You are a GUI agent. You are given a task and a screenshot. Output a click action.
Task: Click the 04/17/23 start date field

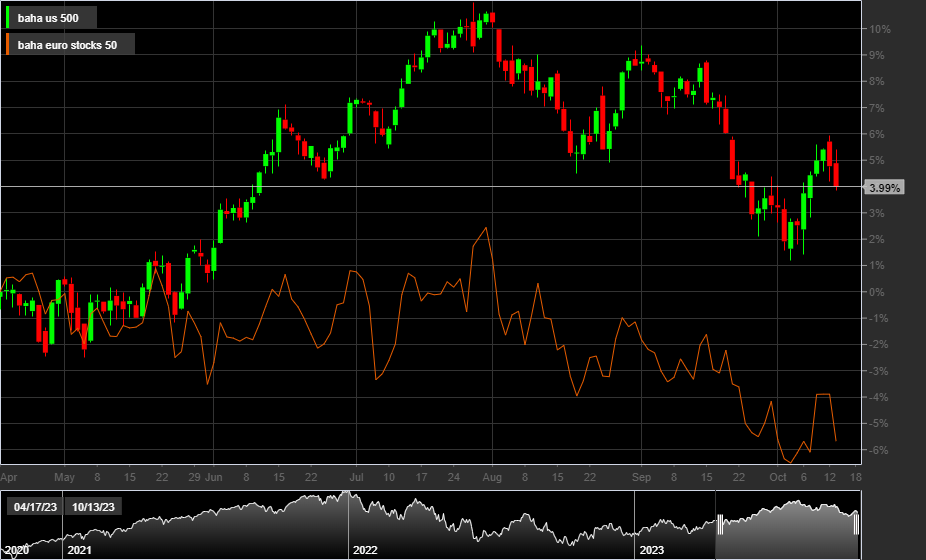point(33,507)
